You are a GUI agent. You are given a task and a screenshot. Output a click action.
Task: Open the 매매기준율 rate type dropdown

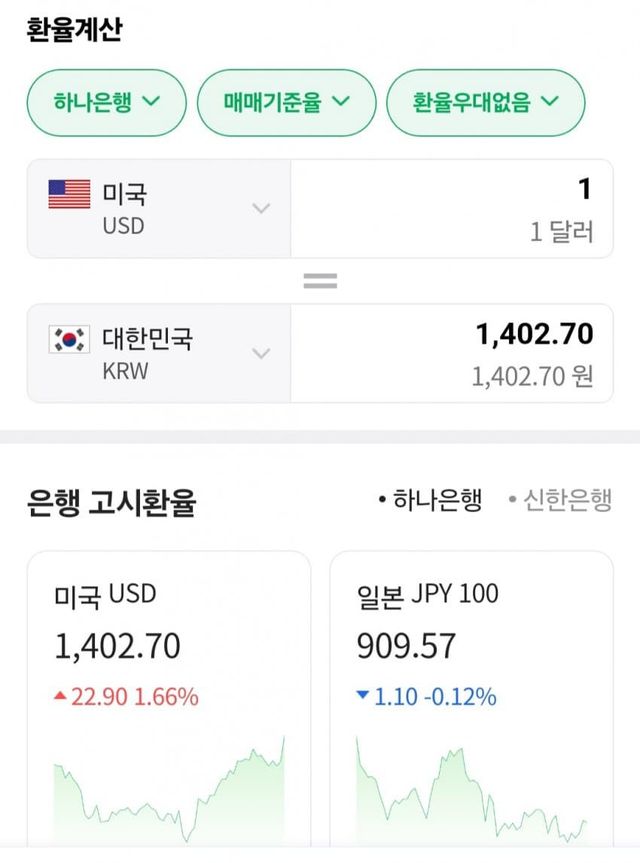click(285, 102)
